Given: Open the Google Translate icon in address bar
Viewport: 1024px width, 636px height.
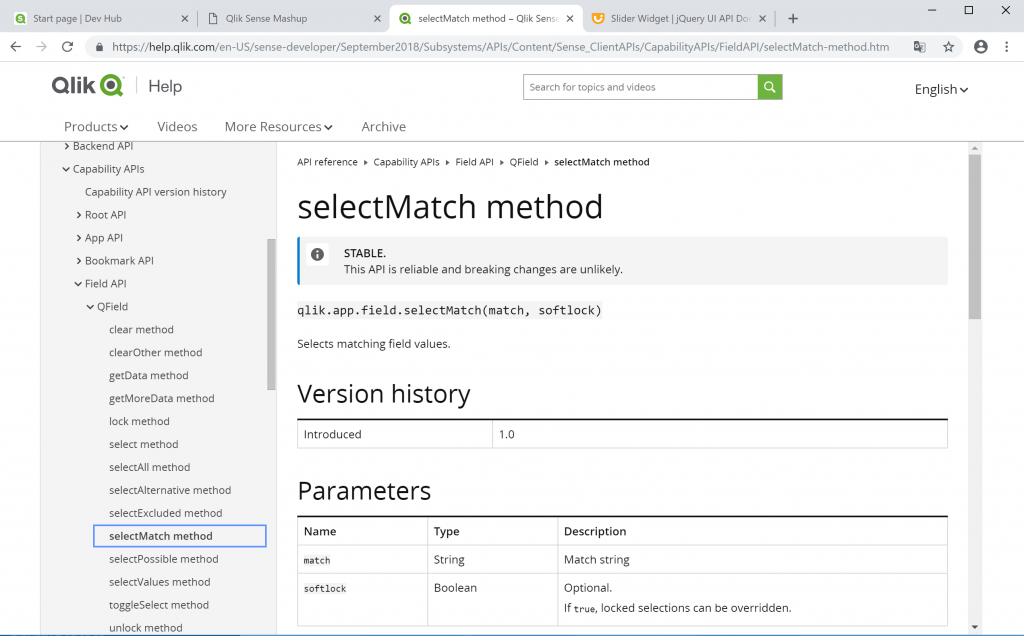Looking at the screenshot, I should pyautogui.click(x=921, y=46).
